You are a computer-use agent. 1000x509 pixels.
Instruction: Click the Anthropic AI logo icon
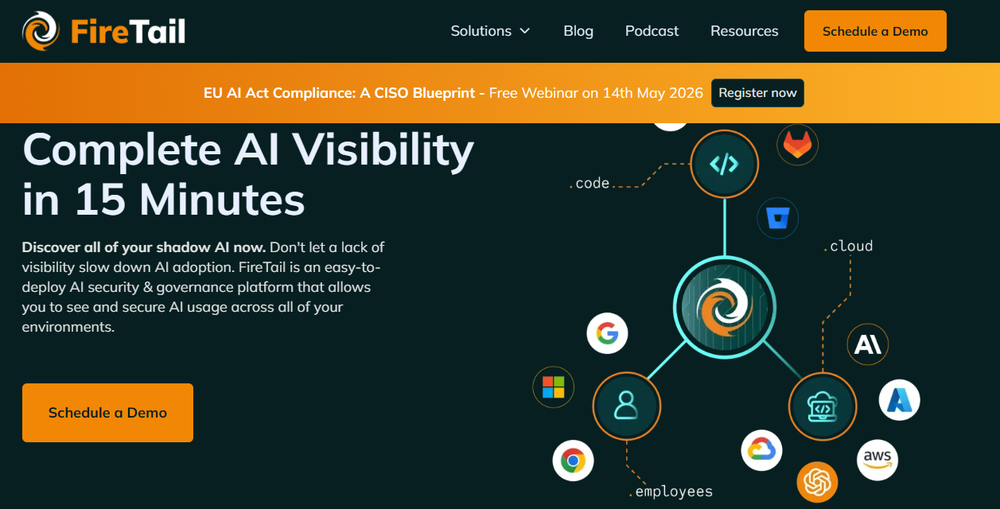pos(867,344)
